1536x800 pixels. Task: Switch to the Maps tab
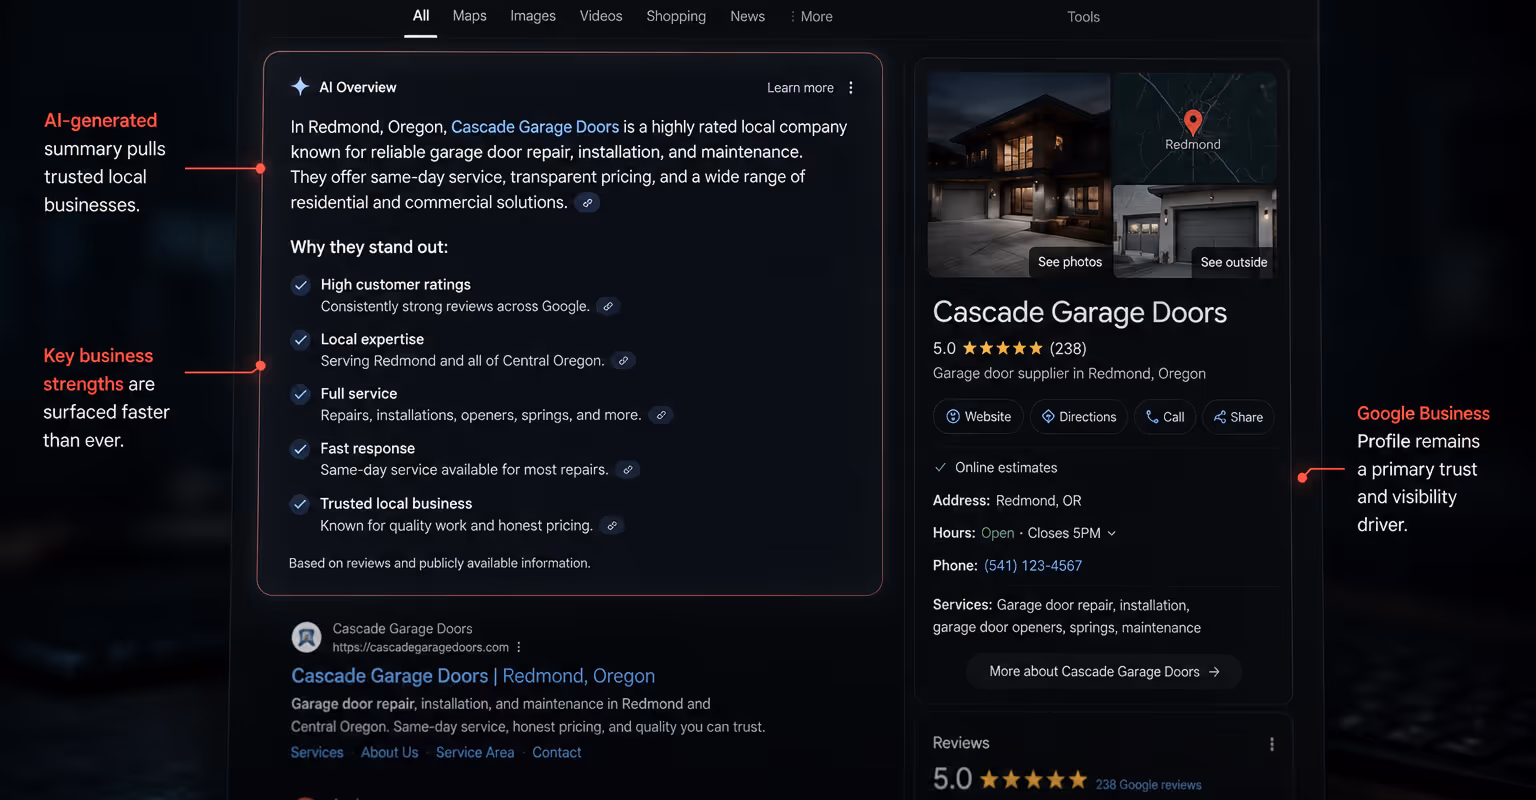pos(469,16)
